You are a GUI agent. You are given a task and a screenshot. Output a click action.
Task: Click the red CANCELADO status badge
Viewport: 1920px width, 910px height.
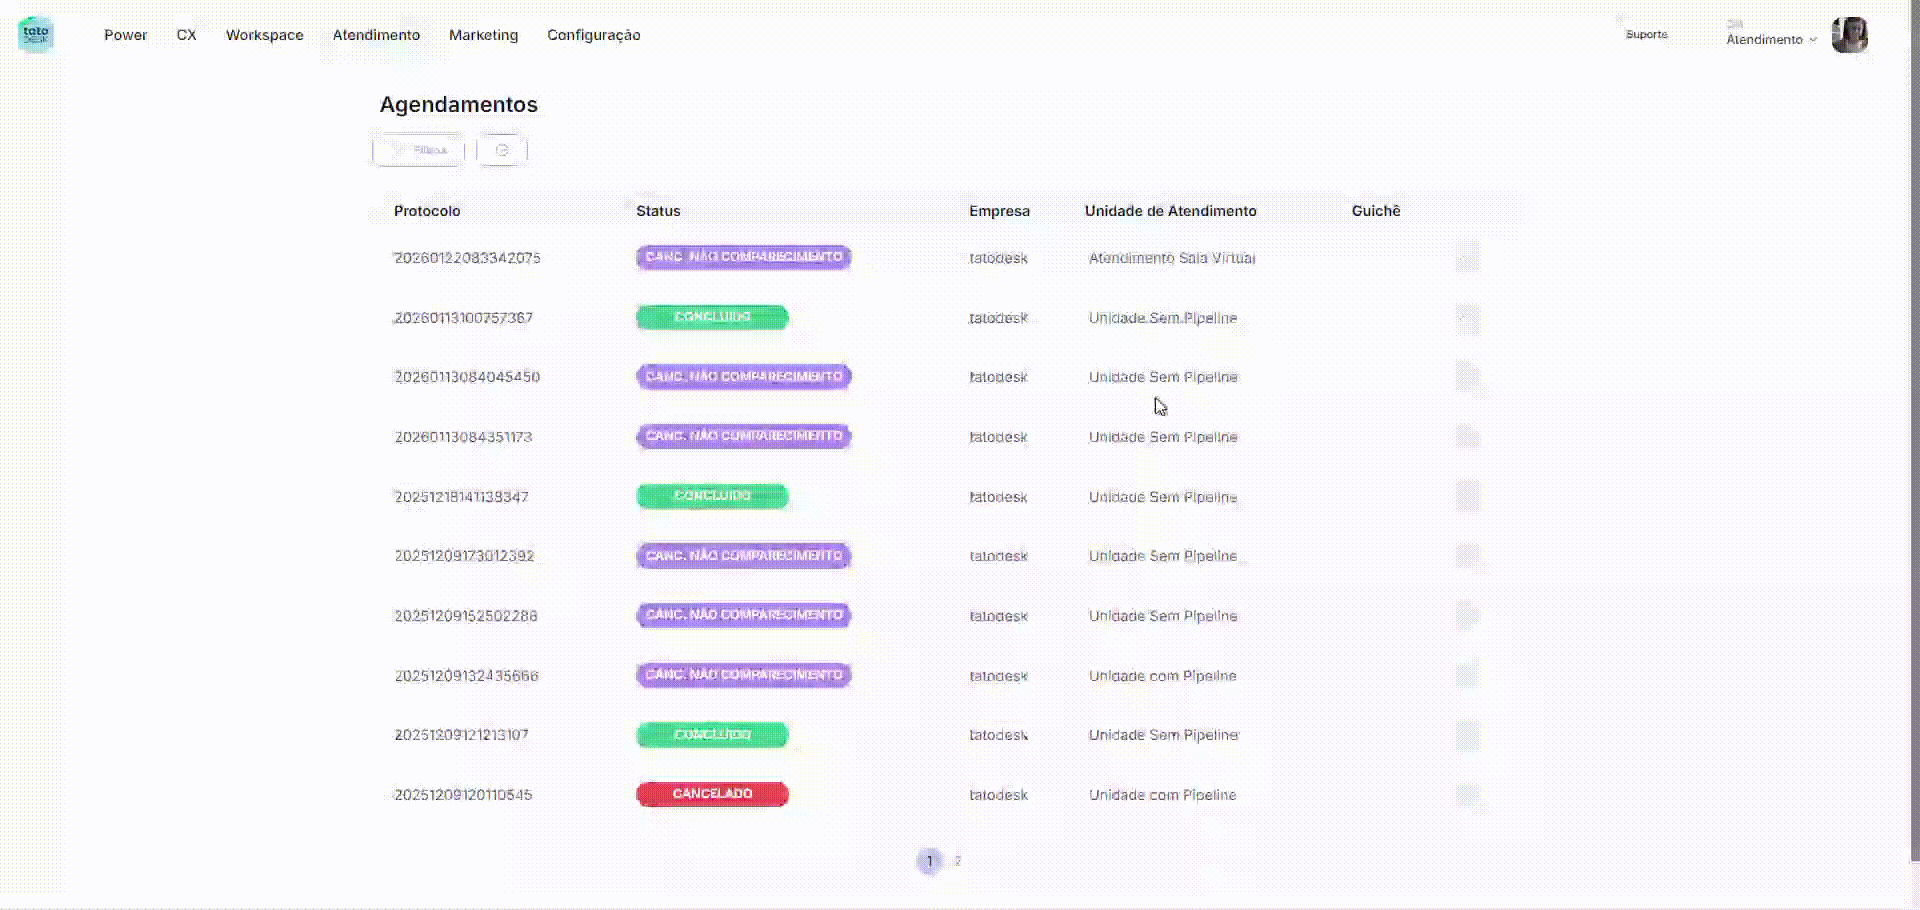click(x=712, y=794)
